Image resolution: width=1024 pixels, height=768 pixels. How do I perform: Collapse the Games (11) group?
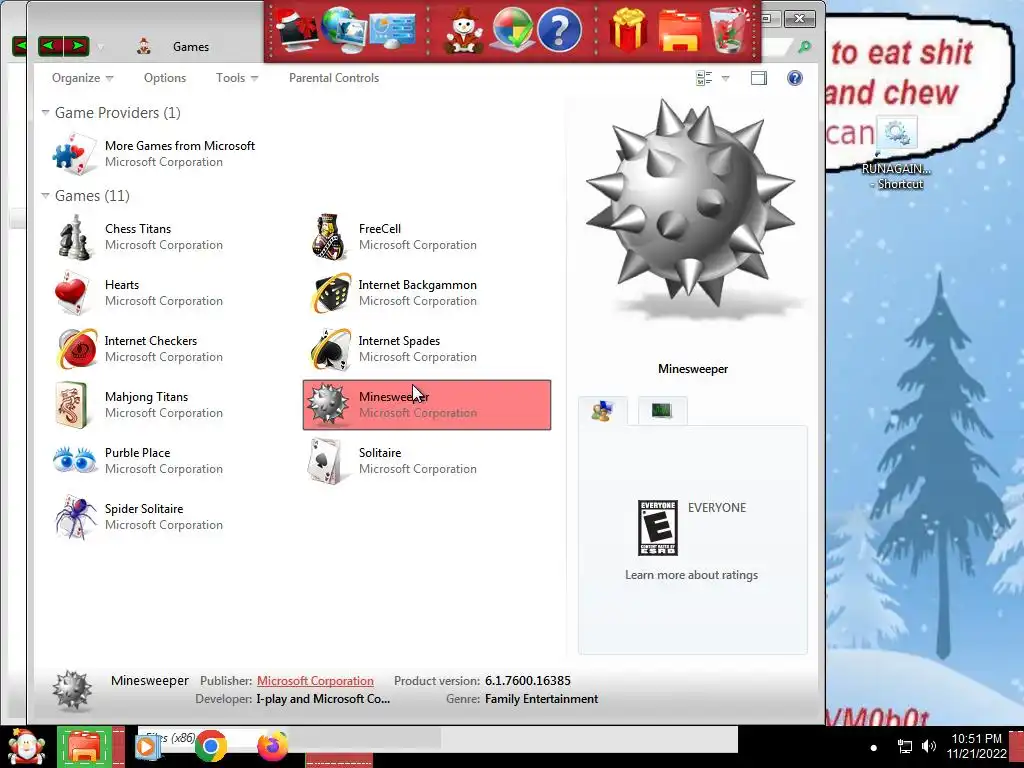tap(45, 196)
